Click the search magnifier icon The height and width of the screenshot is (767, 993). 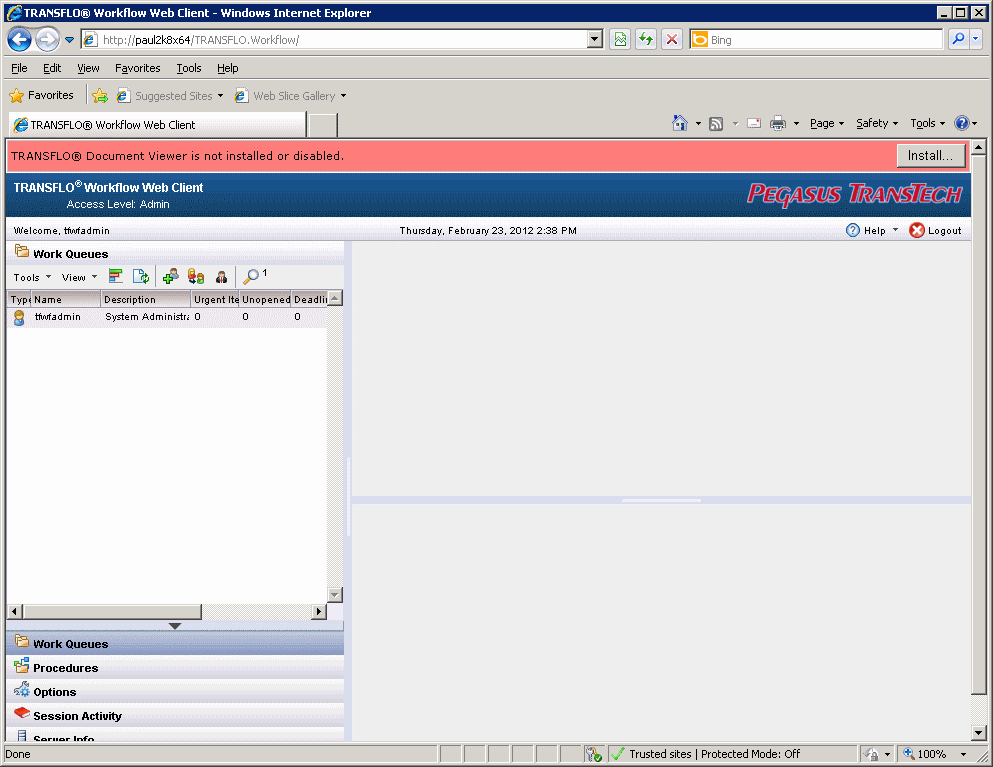point(252,276)
